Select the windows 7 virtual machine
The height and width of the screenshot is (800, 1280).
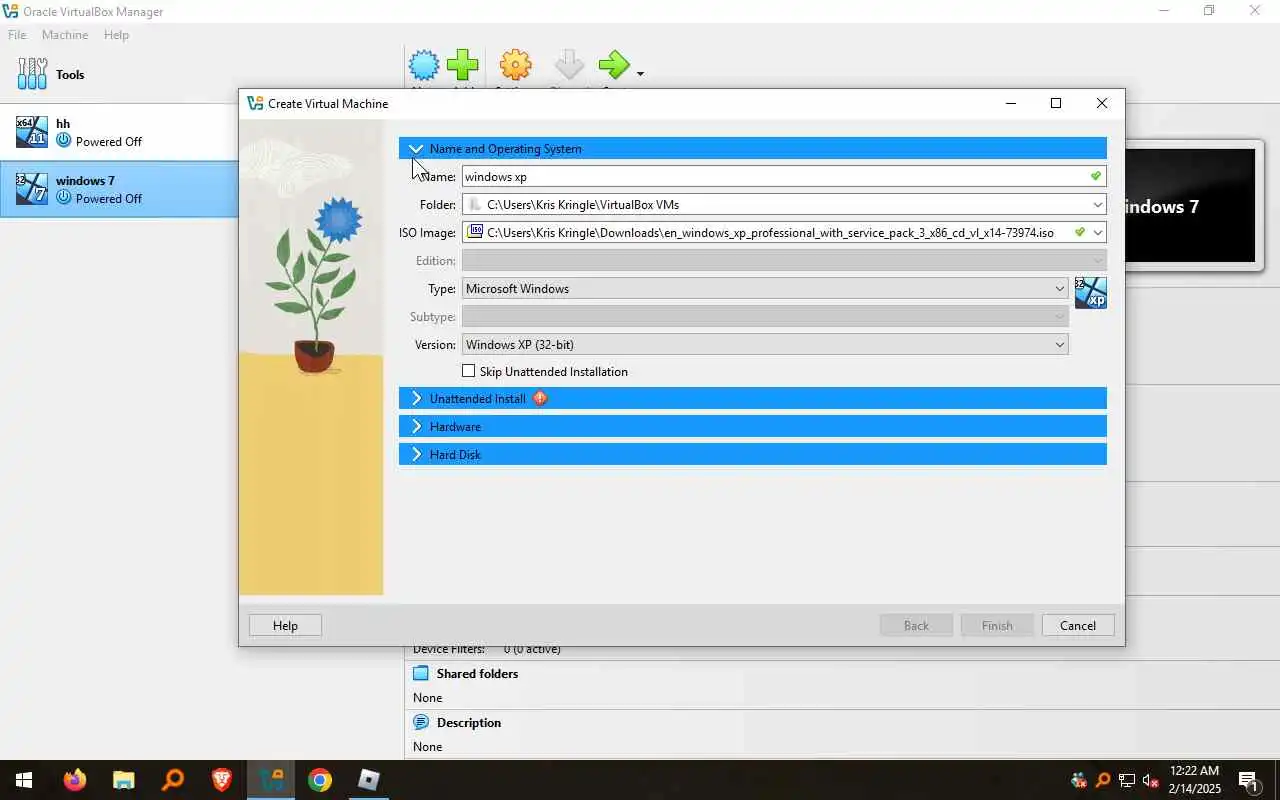tap(120, 189)
